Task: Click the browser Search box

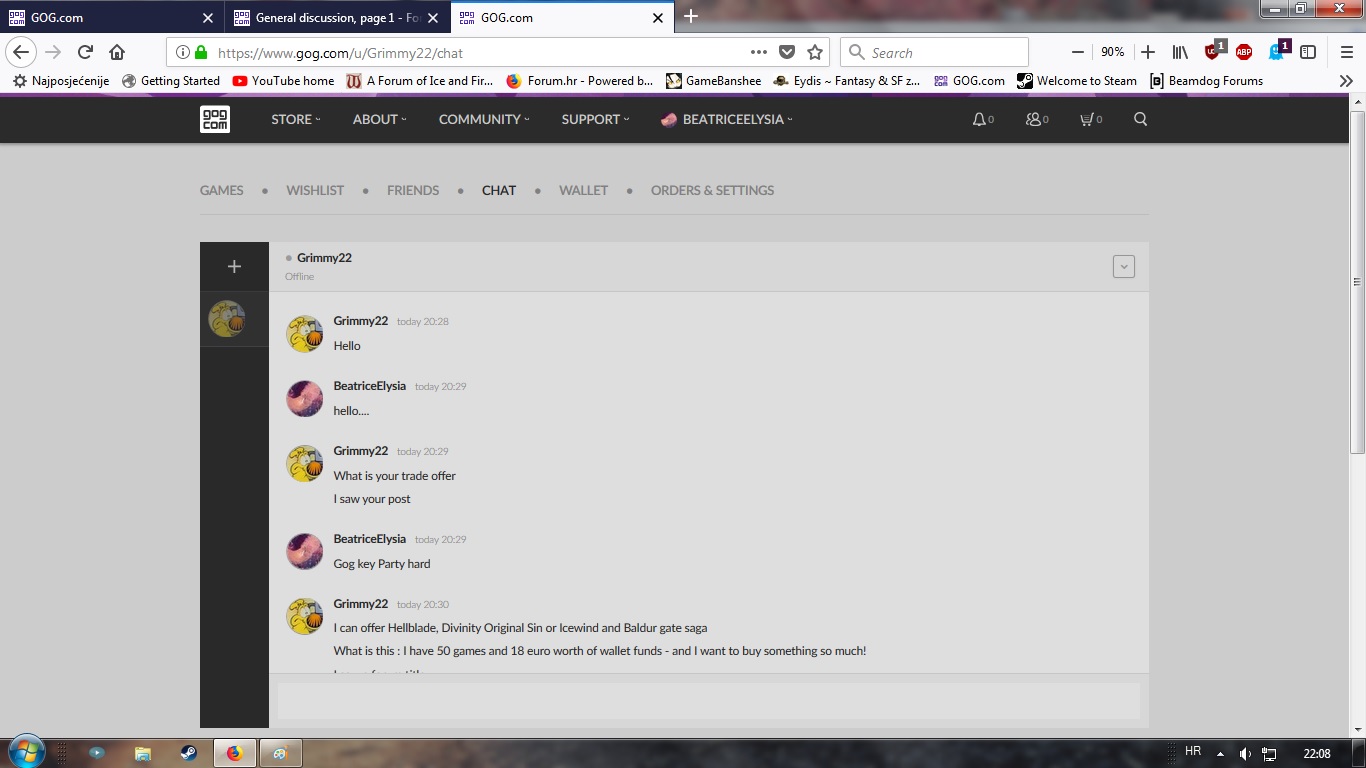Action: coord(934,52)
